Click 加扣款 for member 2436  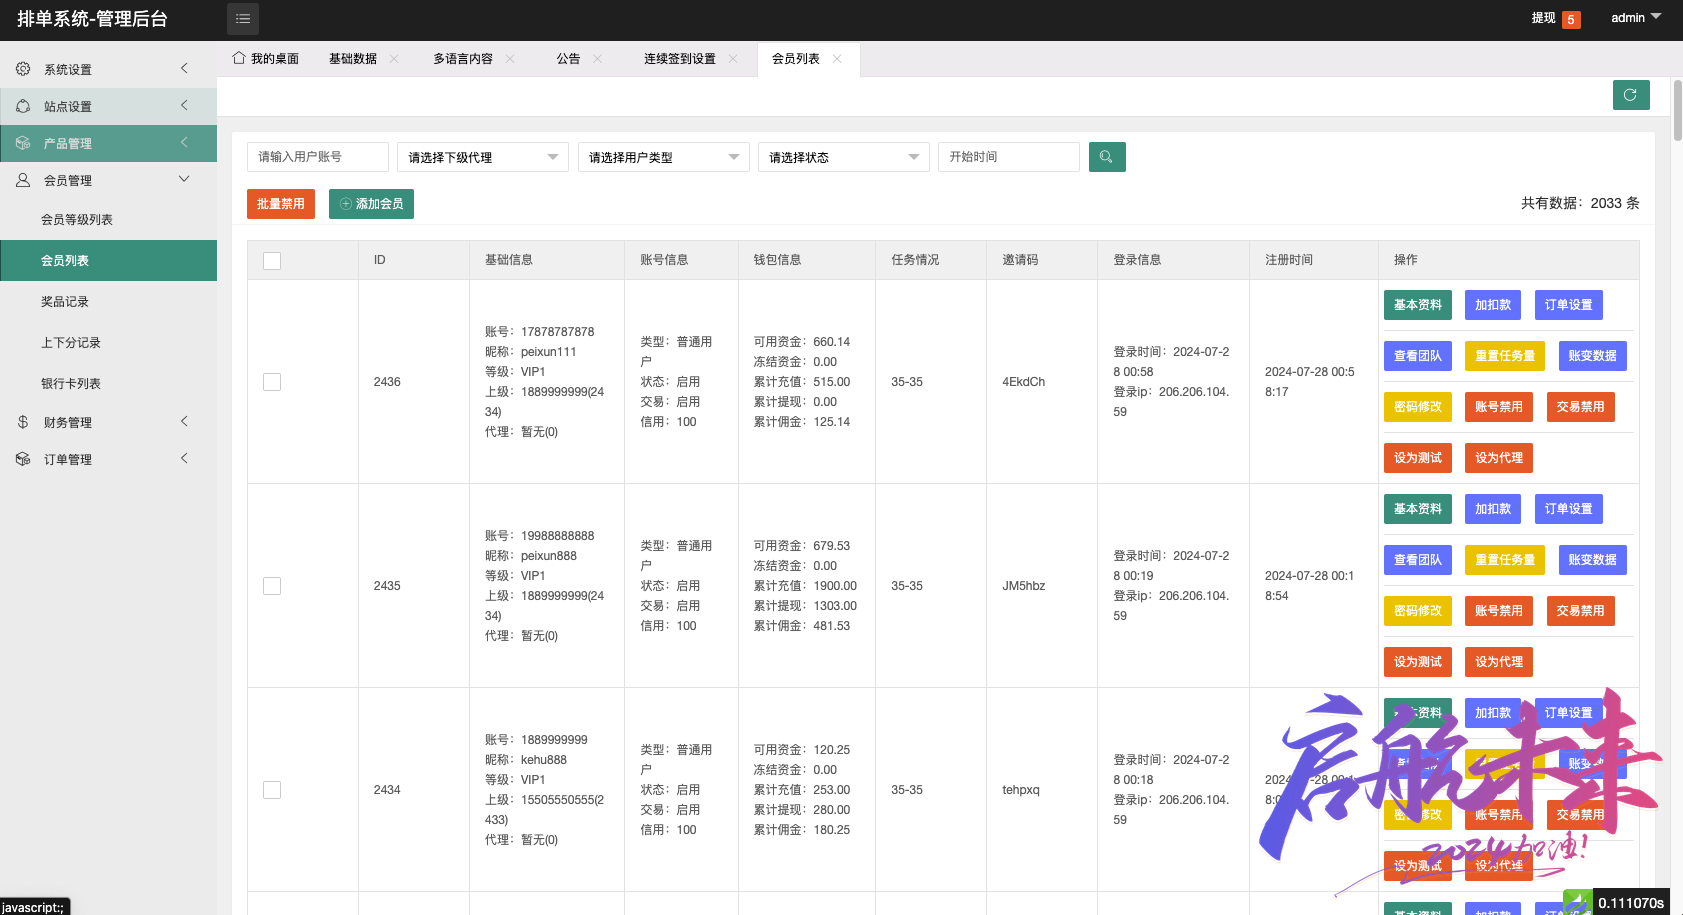1493,305
